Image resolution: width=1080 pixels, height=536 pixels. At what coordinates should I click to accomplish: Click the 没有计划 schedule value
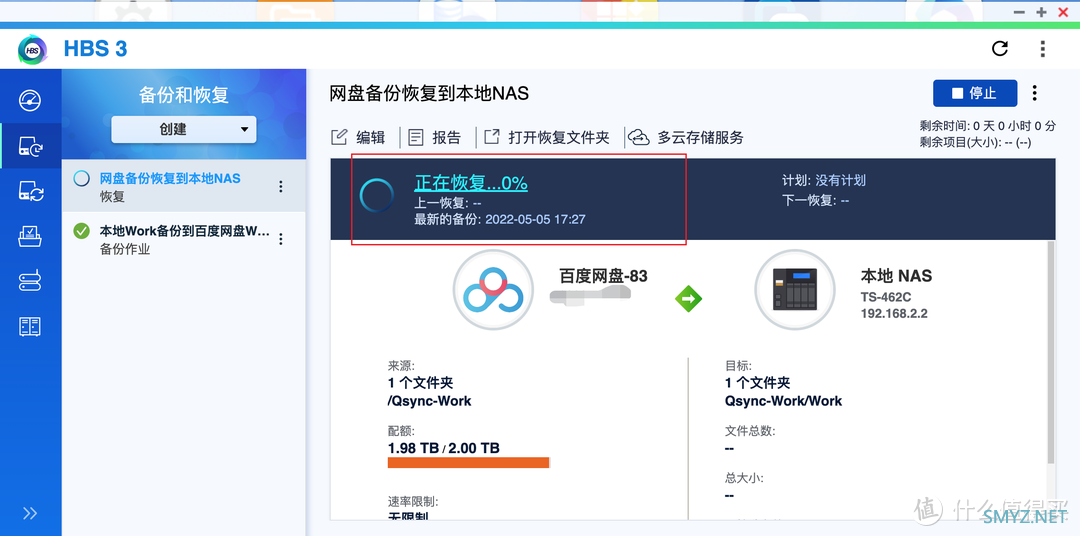840,181
